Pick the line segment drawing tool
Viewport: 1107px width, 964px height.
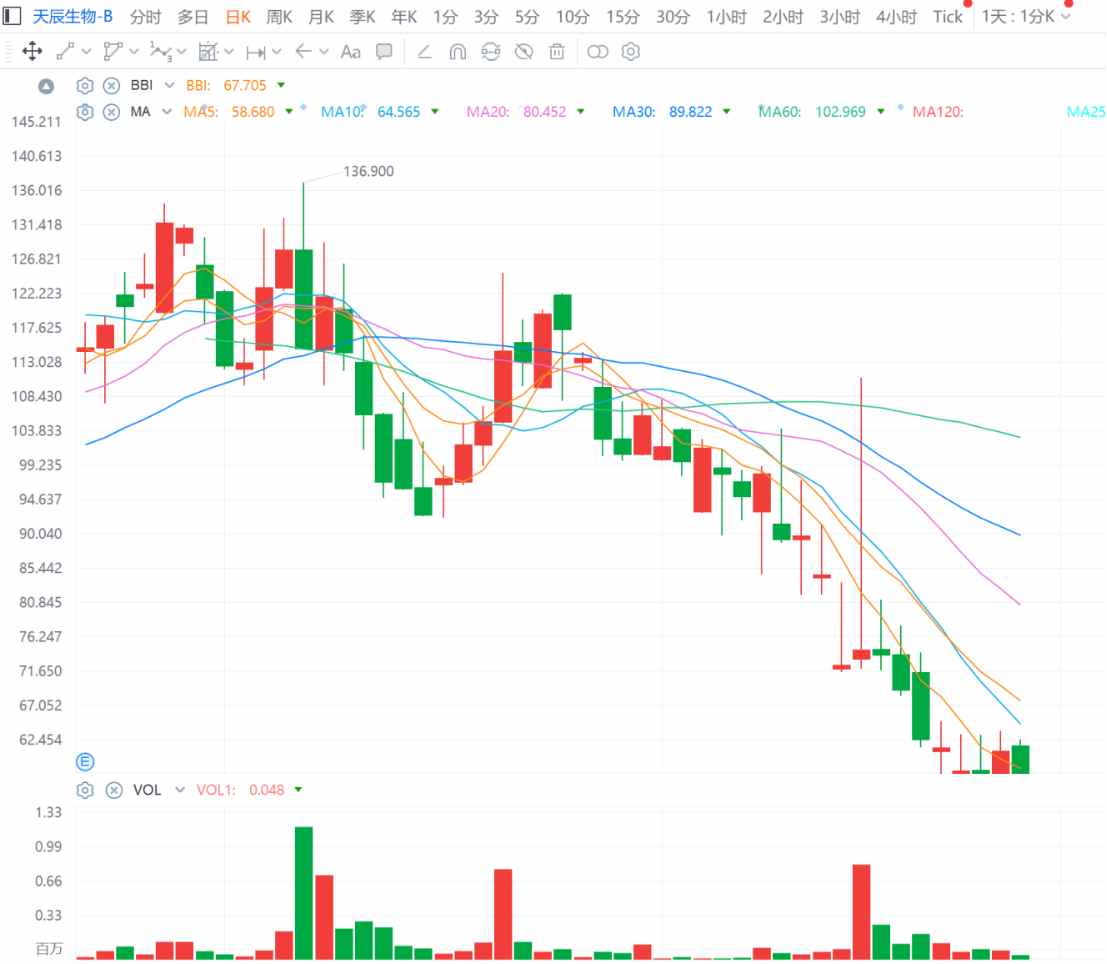click(x=65, y=52)
